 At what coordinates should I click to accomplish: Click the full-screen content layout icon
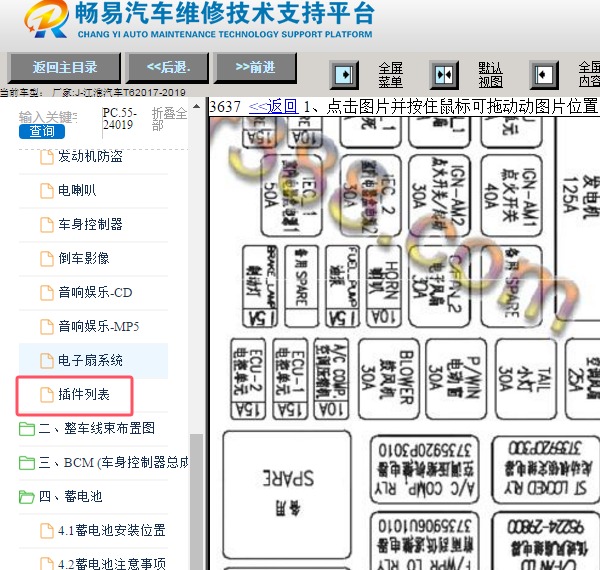pos(544,75)
